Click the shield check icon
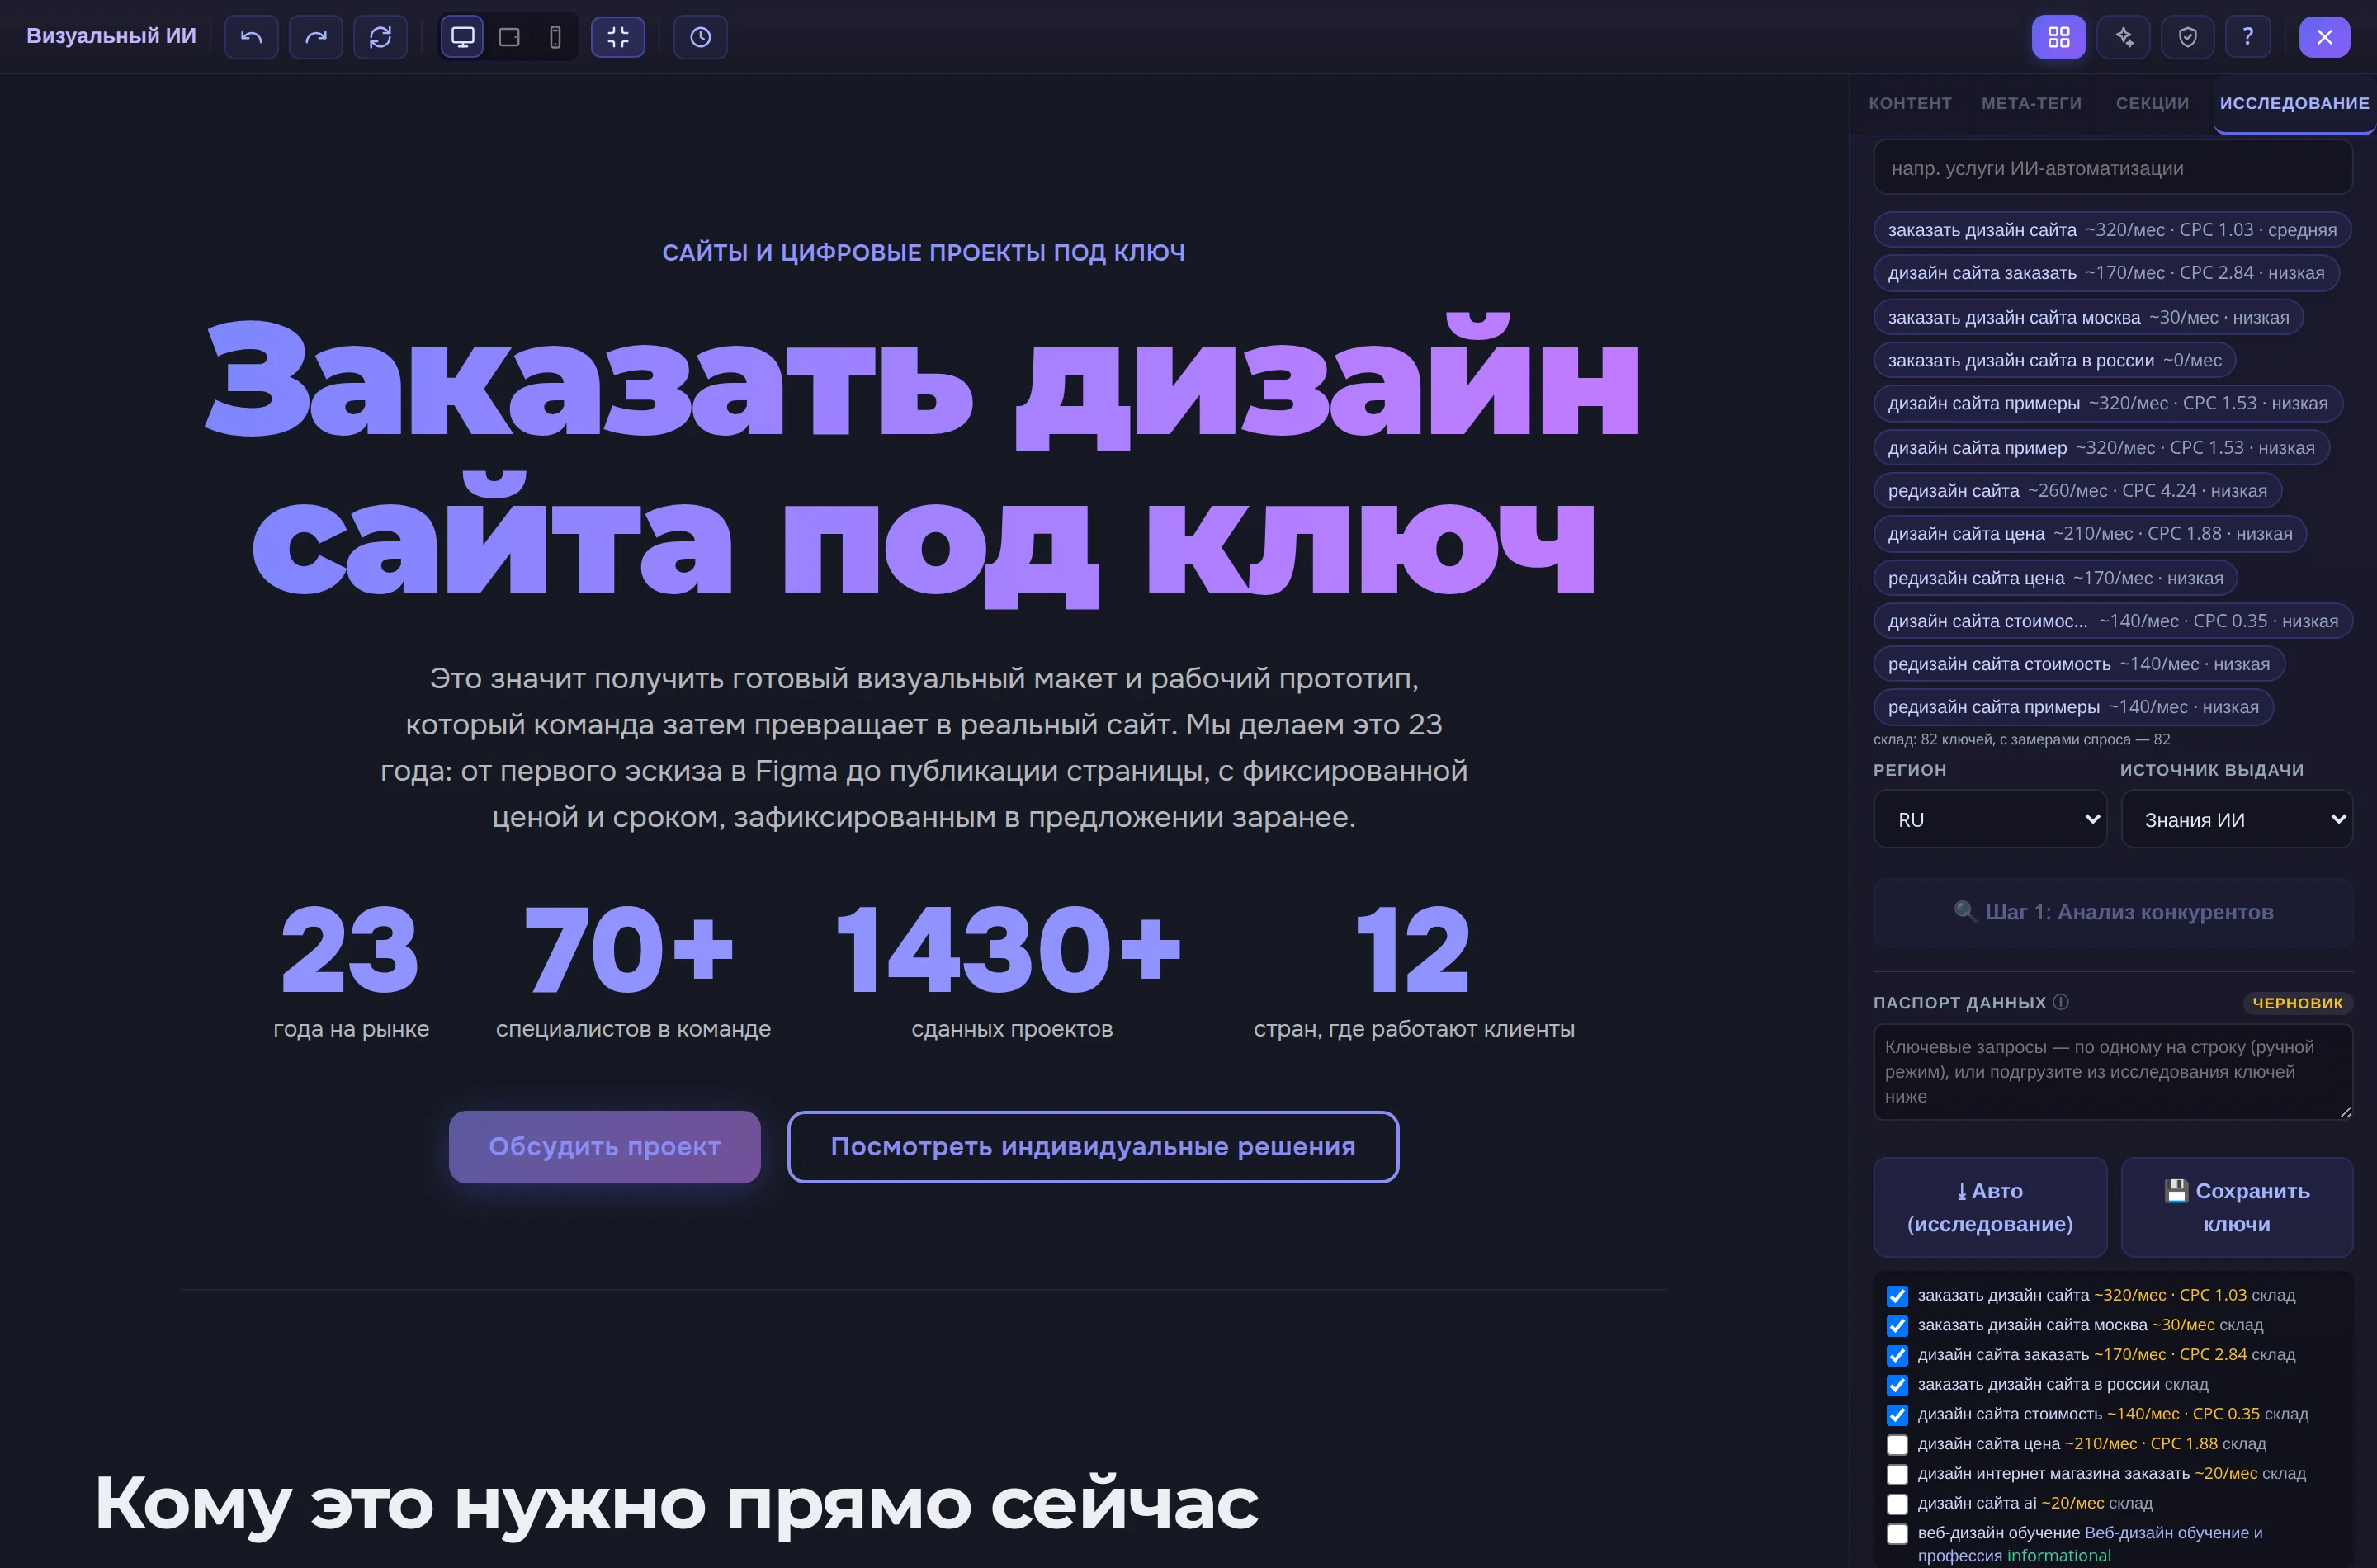The height and width of the screenshot is (1568, 2377). pyautogui.click(x=2188, y=37)
